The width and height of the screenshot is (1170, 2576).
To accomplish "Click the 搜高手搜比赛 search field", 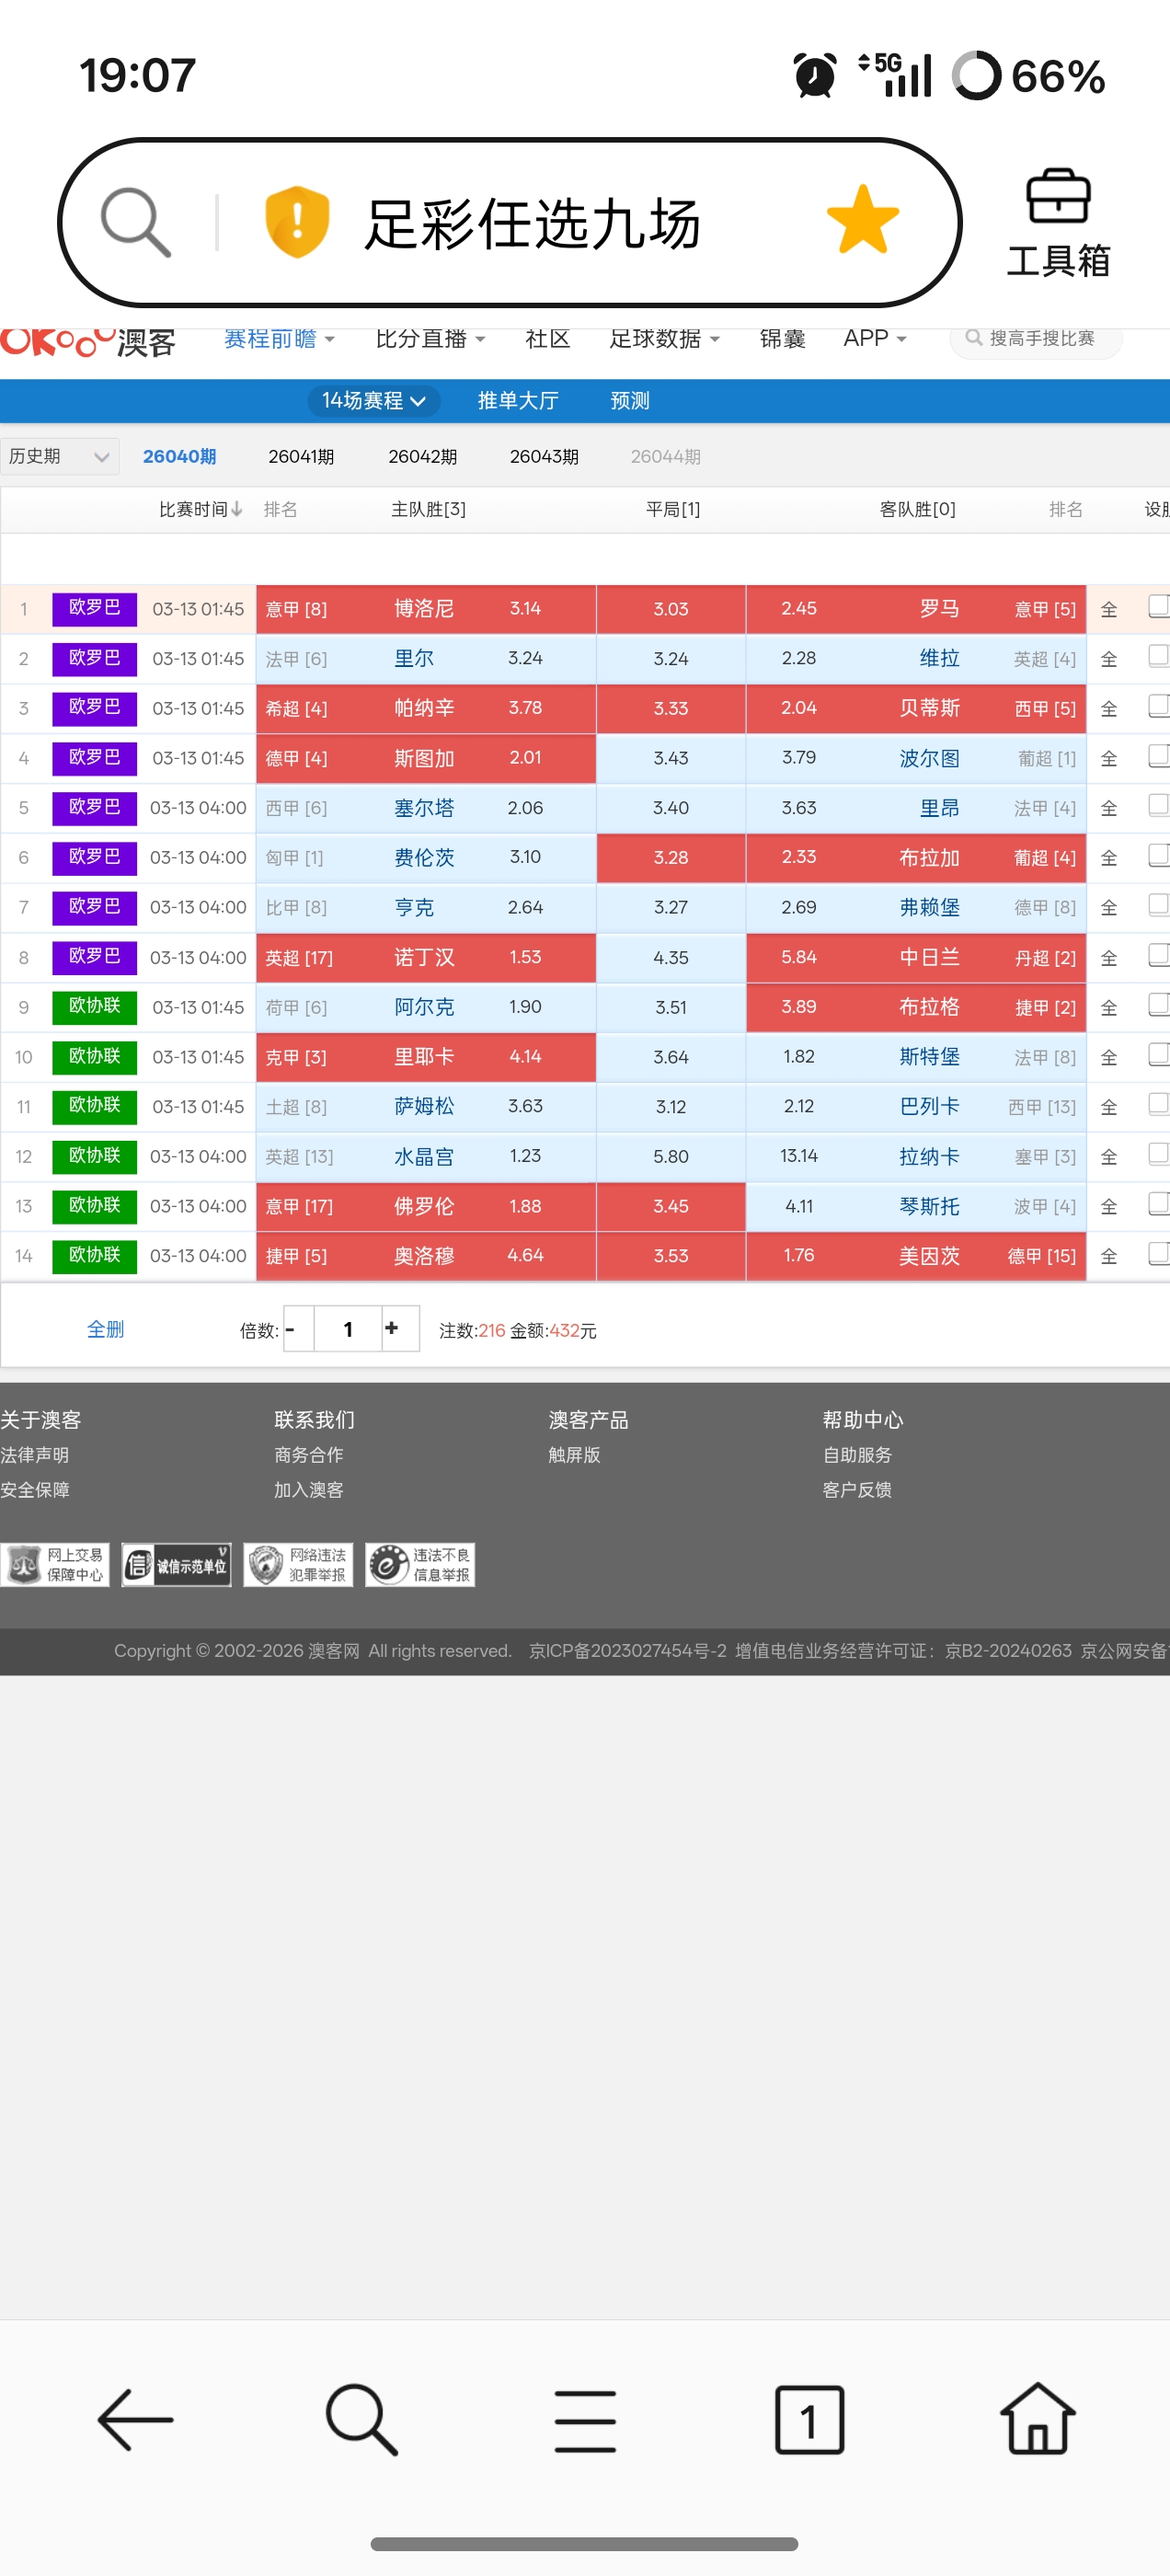I will 1040,339.
